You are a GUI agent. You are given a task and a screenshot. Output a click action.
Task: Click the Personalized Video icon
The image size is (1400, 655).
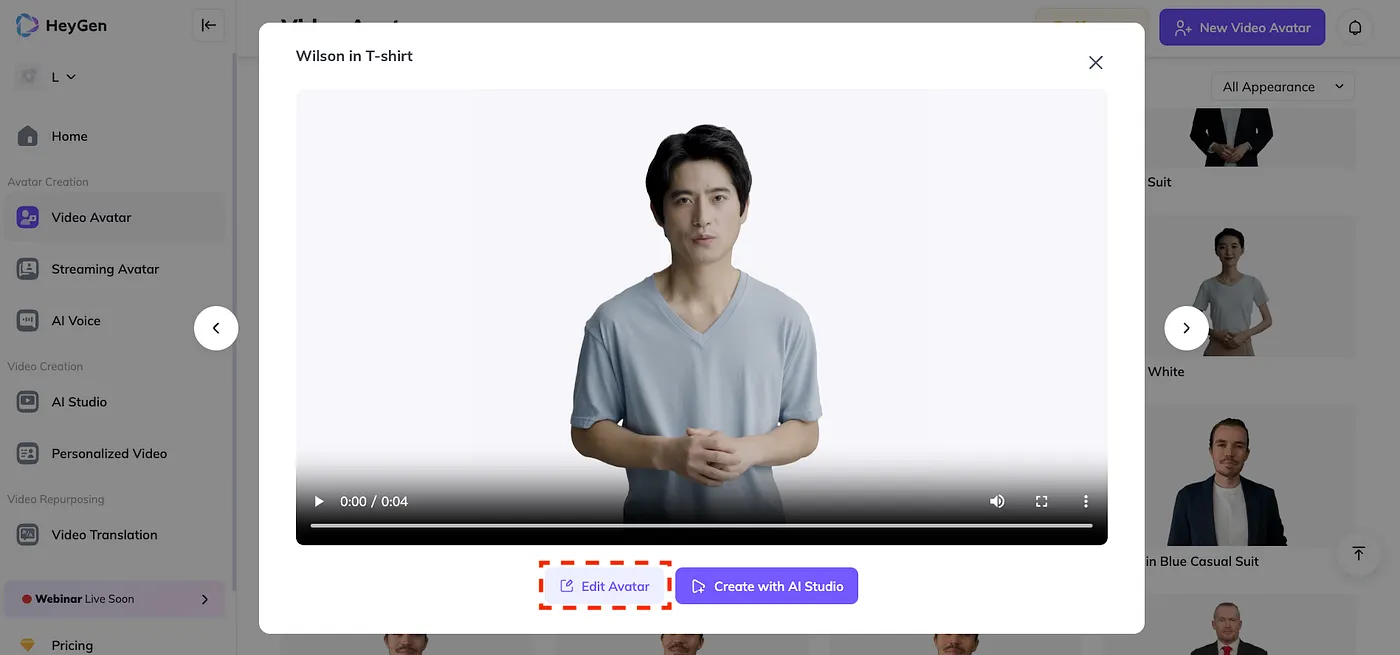coord(28,453)
